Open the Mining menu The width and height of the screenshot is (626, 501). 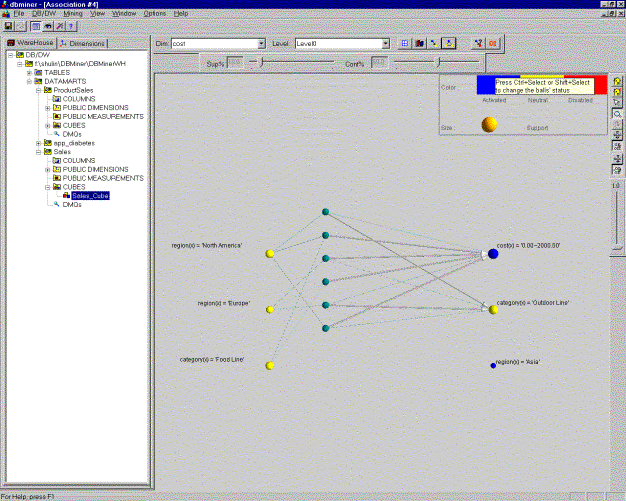73,14
